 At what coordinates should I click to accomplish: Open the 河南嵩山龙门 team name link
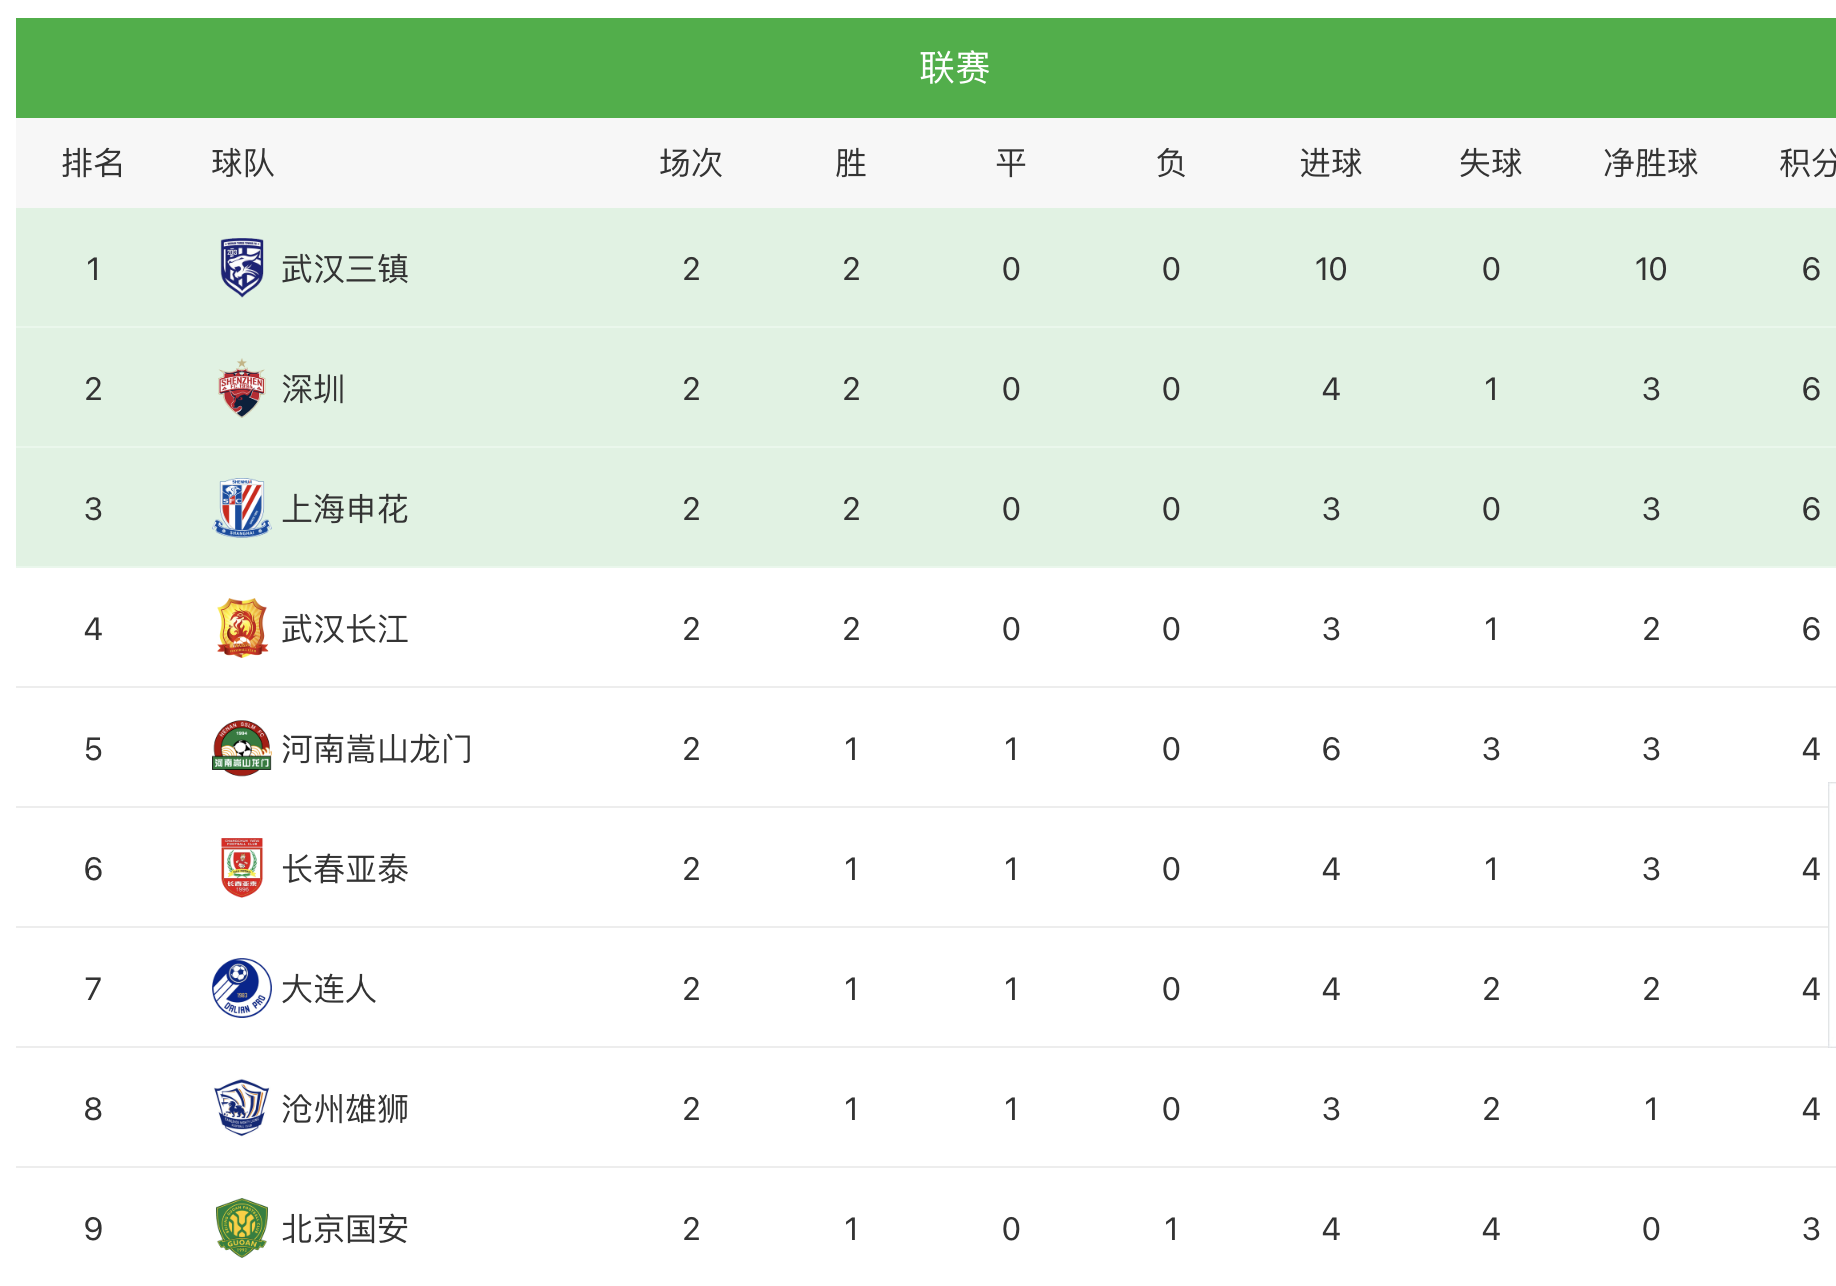[376, 749]
